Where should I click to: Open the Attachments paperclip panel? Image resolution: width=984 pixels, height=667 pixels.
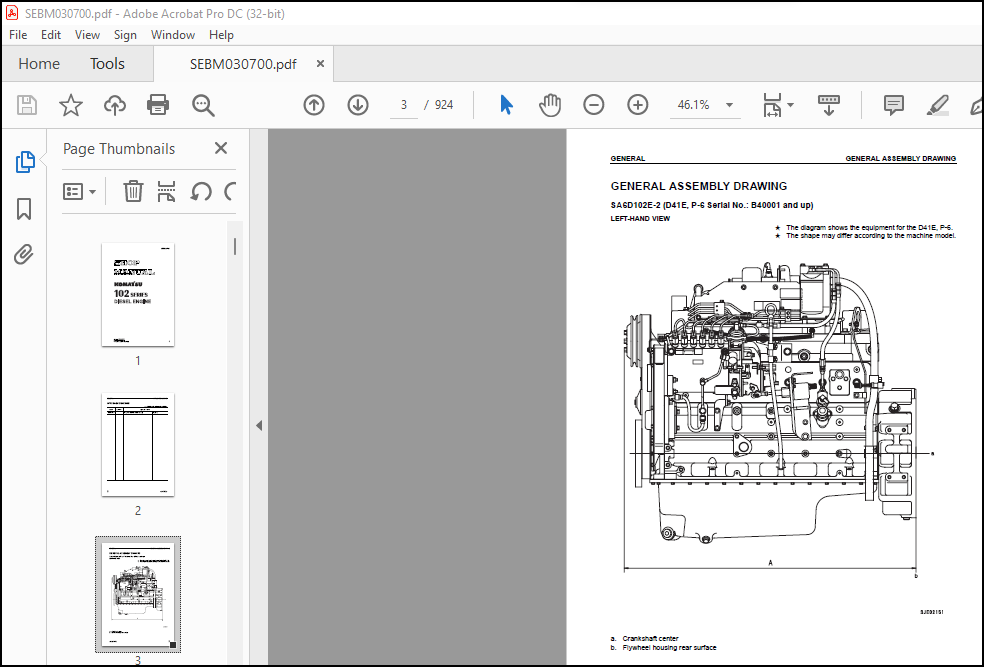coord(24,254)
